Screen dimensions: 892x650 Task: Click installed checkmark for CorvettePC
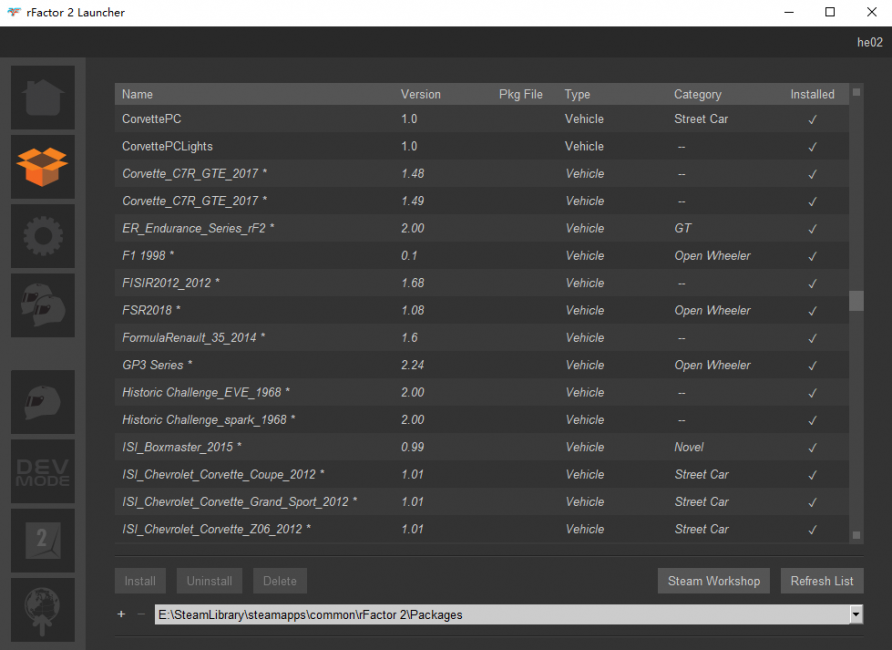click(x=812, y=119)
